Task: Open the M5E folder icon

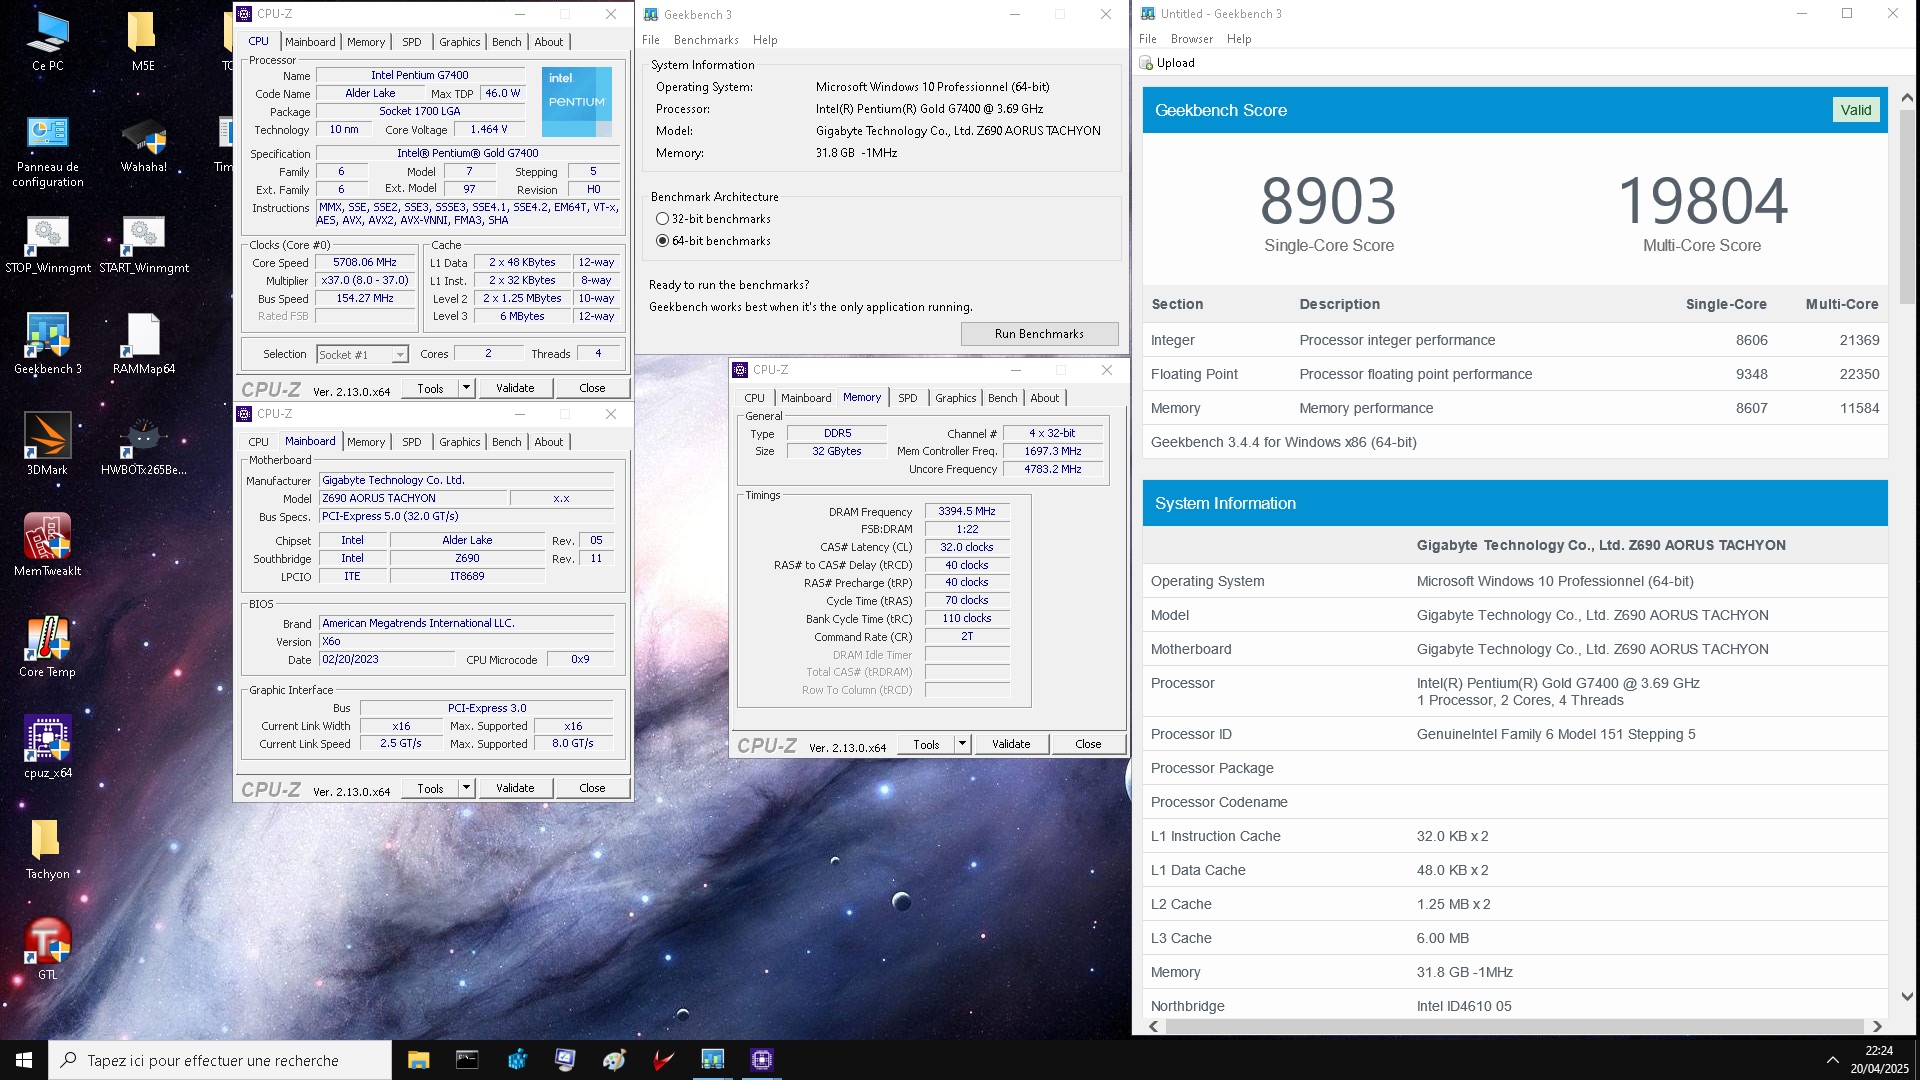Action: point(143,41)
